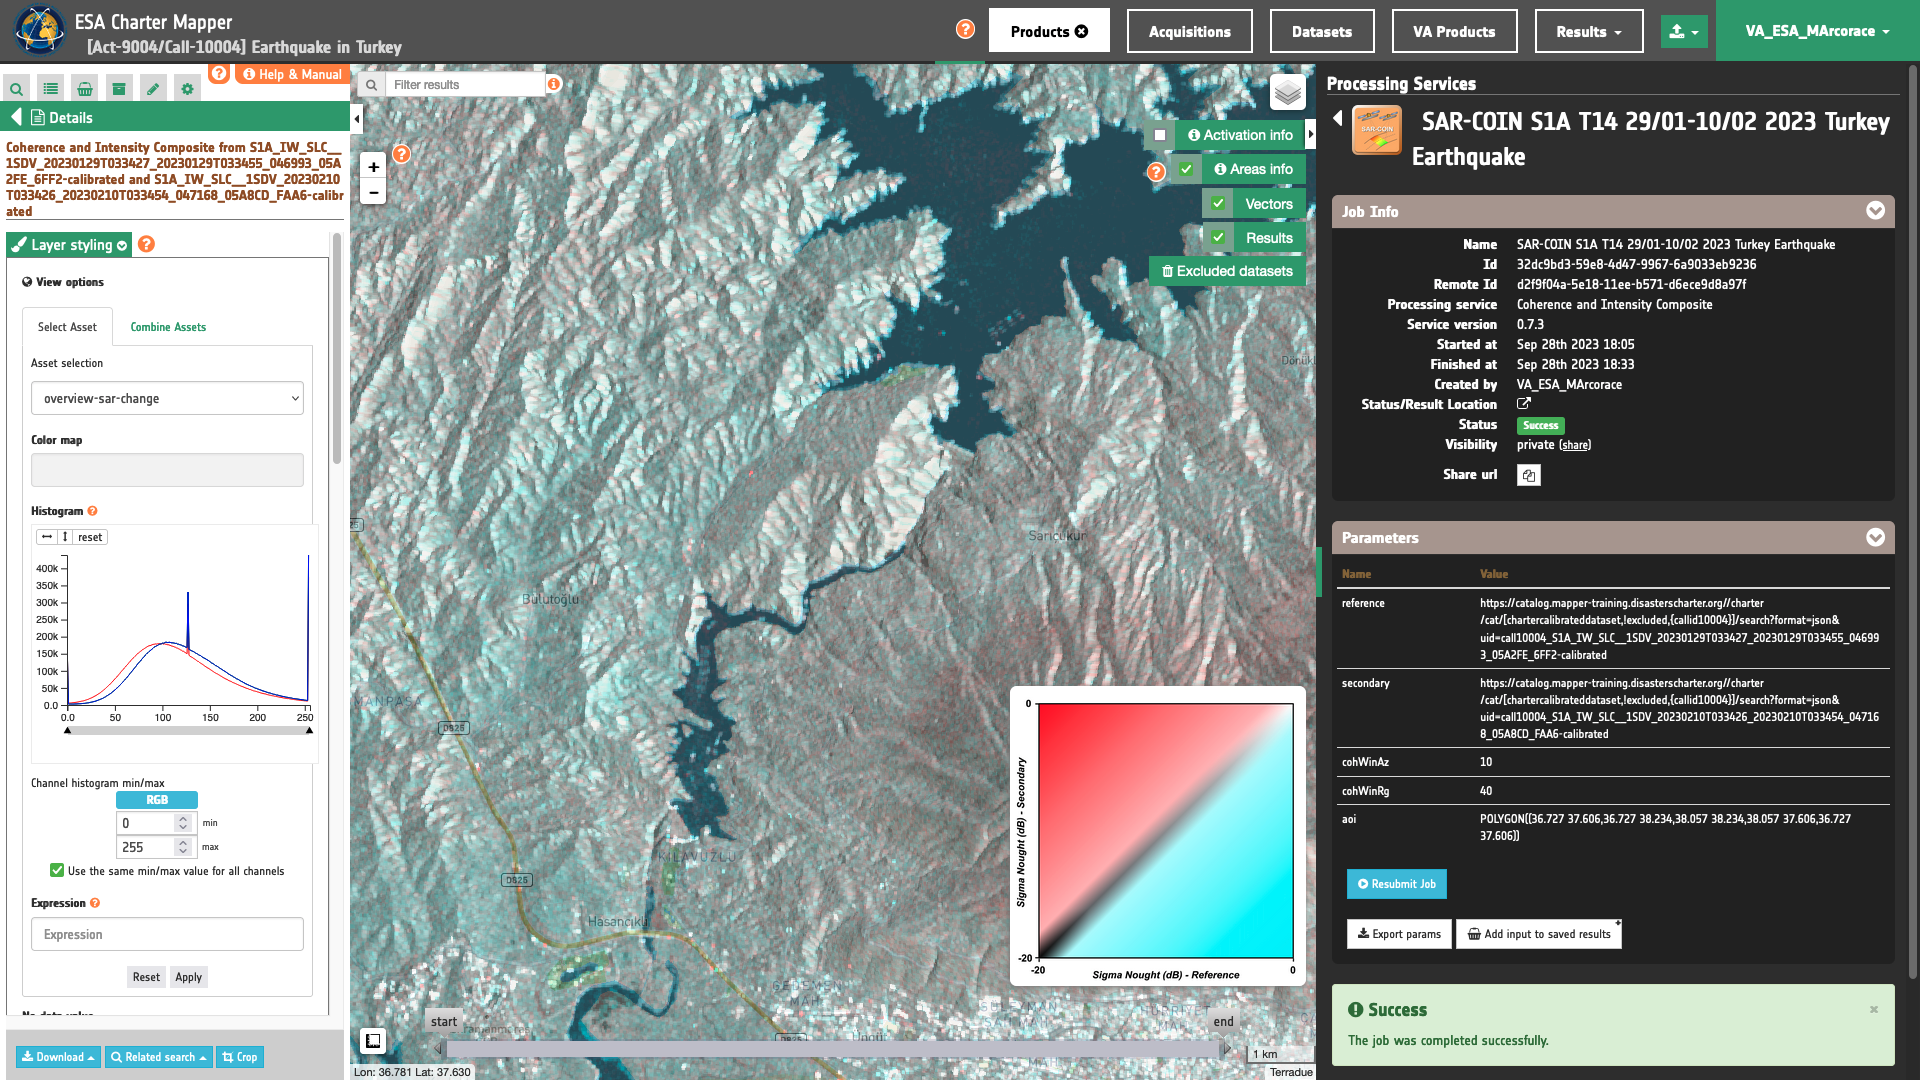Open the VA Products tab

click(1454, 31)
